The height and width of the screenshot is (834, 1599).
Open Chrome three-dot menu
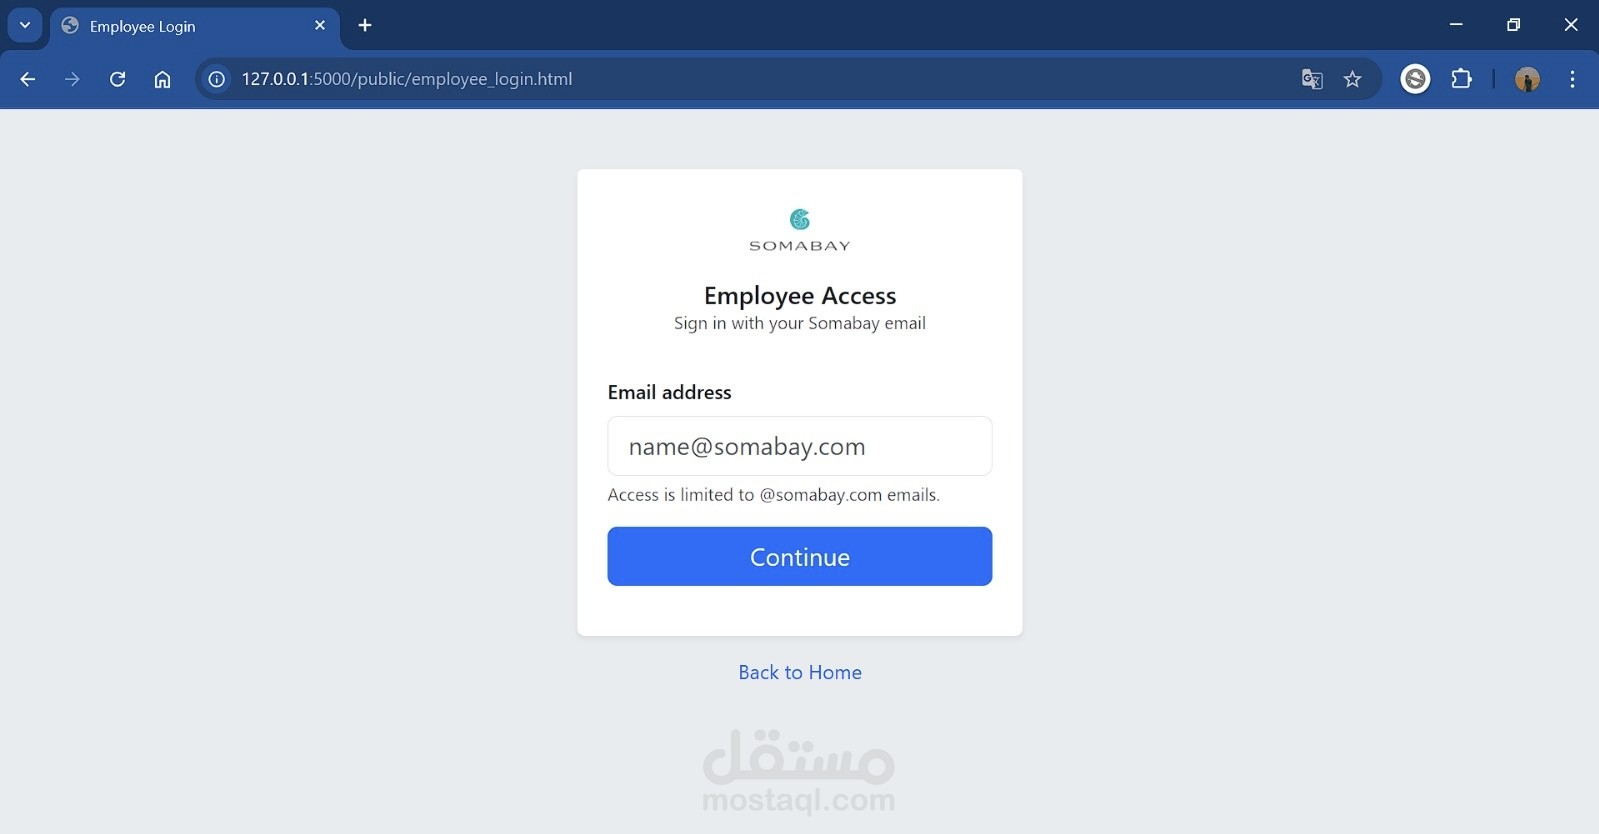pos(1572,79)
